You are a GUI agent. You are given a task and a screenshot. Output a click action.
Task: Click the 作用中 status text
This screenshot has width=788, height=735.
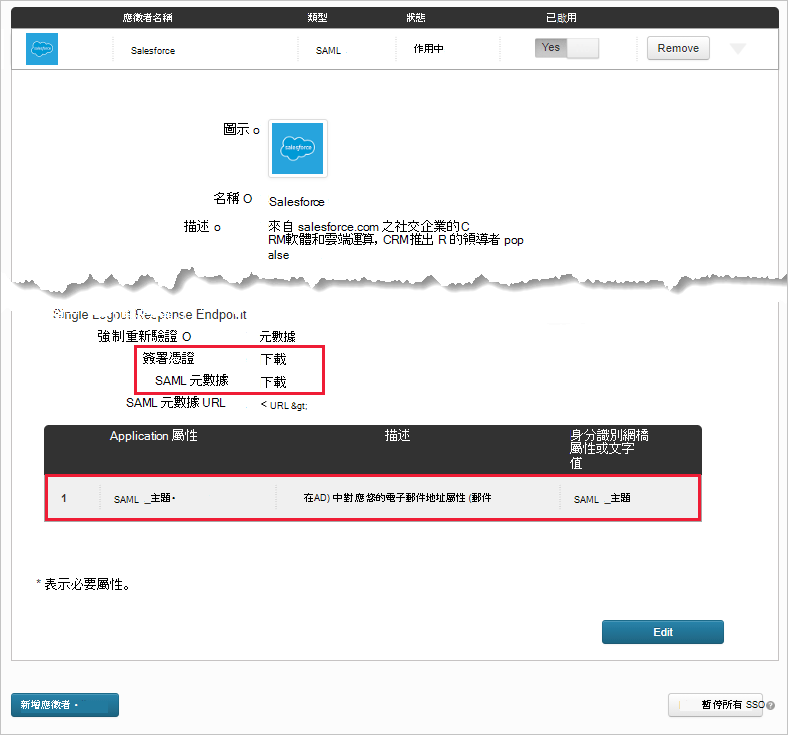tap(428, 49)
